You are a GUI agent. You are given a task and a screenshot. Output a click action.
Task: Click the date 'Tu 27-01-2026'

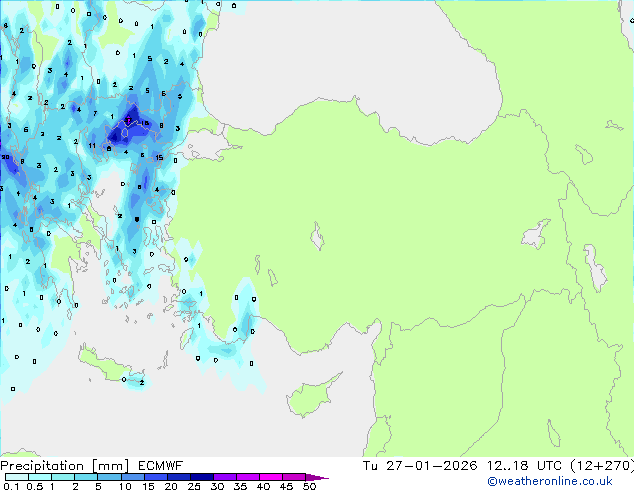click(420, 466)
